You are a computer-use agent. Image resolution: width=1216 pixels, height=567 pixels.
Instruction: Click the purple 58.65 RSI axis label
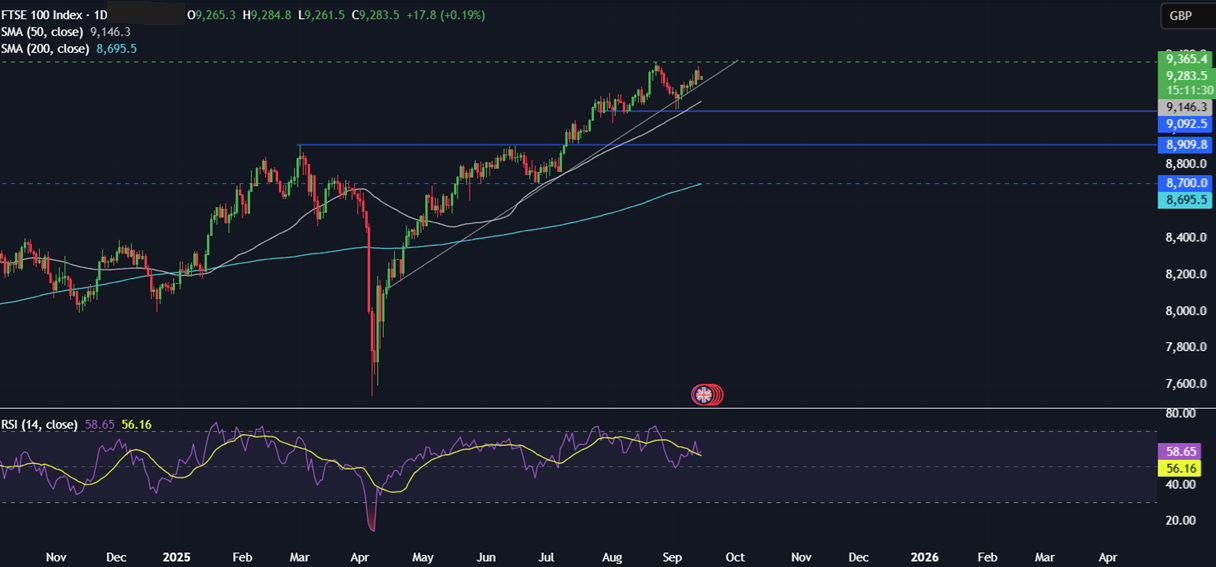1177,452
